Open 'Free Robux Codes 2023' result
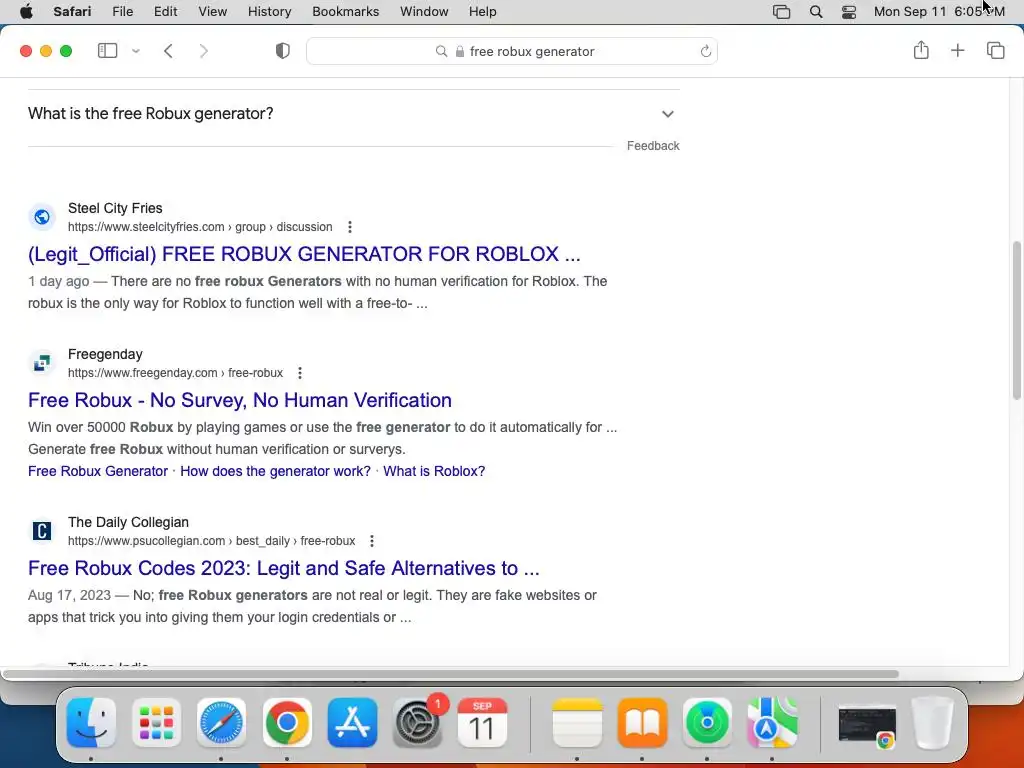The width and height of the screenshot is (1024, 768). tap(283, 568)
